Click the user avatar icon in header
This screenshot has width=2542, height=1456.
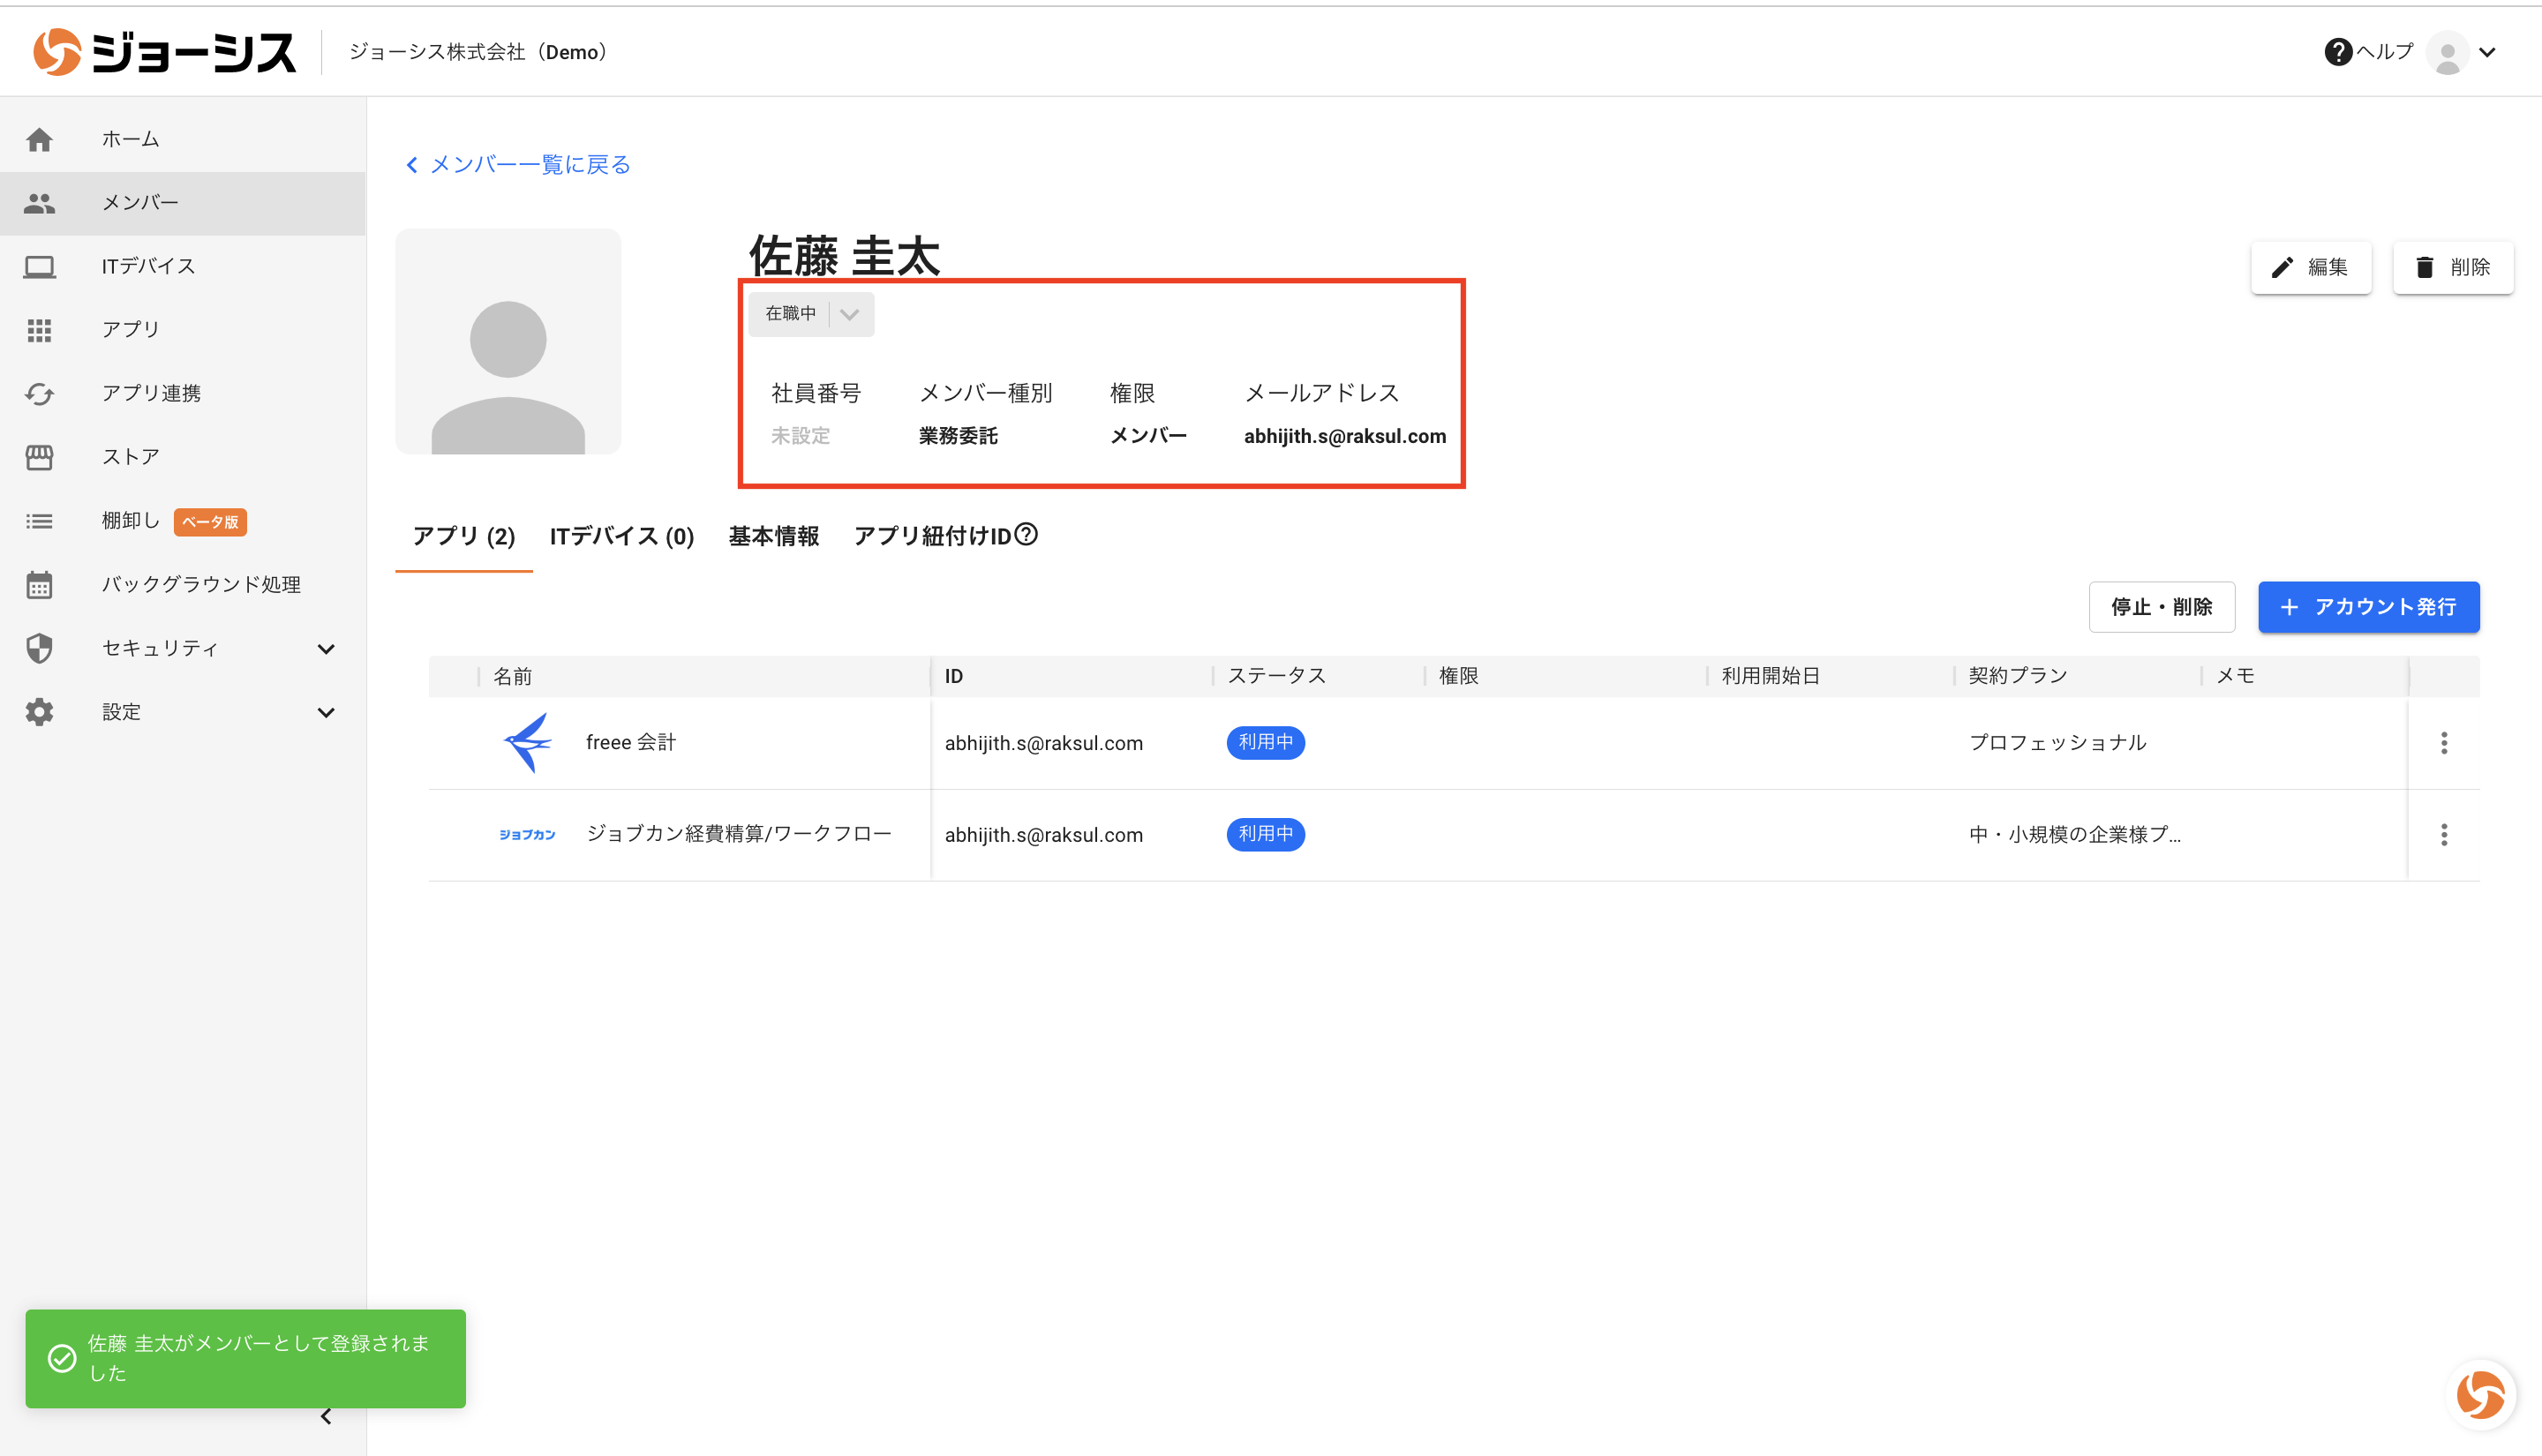coord(2448,53)
